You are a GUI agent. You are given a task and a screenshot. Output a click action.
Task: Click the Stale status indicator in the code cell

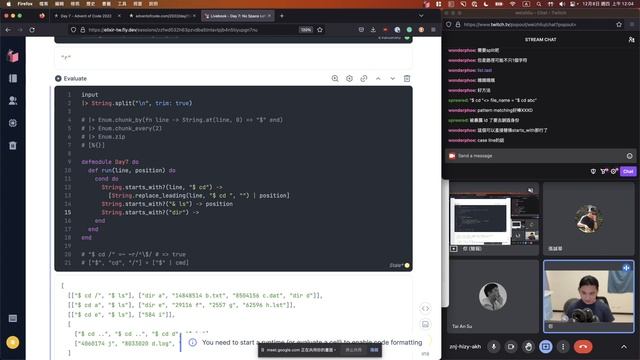click(399, 265)
